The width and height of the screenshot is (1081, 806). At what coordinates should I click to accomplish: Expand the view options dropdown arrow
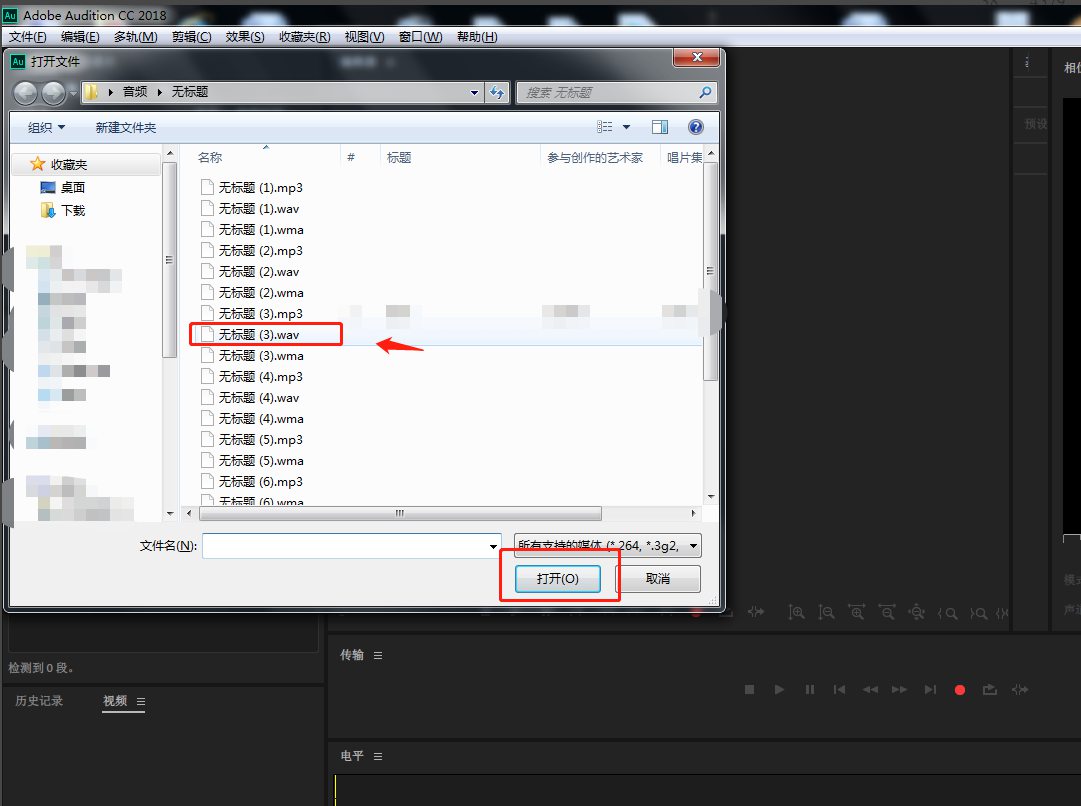[x=626, y=127]
